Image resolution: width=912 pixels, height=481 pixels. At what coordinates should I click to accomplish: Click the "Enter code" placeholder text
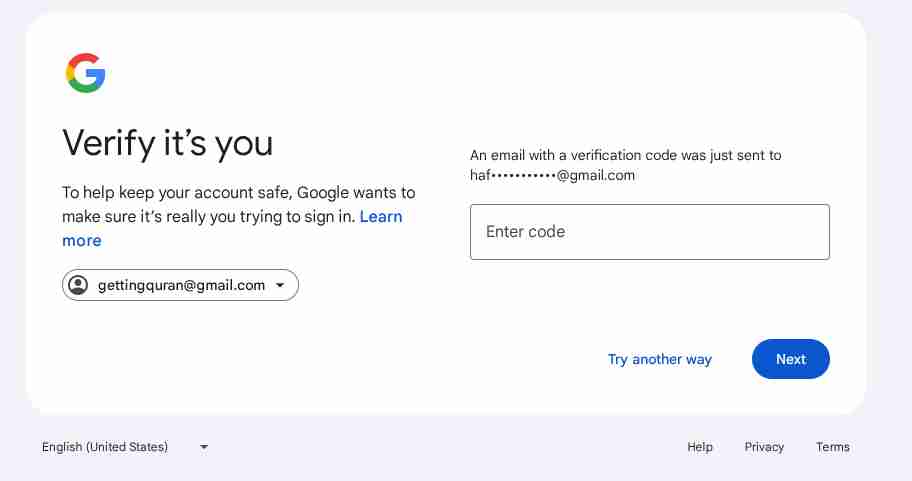coord(525,232)
